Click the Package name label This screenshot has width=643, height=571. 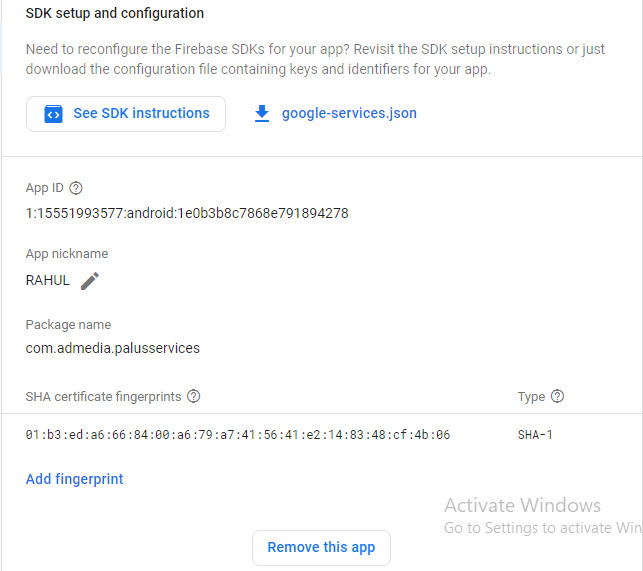68,325
